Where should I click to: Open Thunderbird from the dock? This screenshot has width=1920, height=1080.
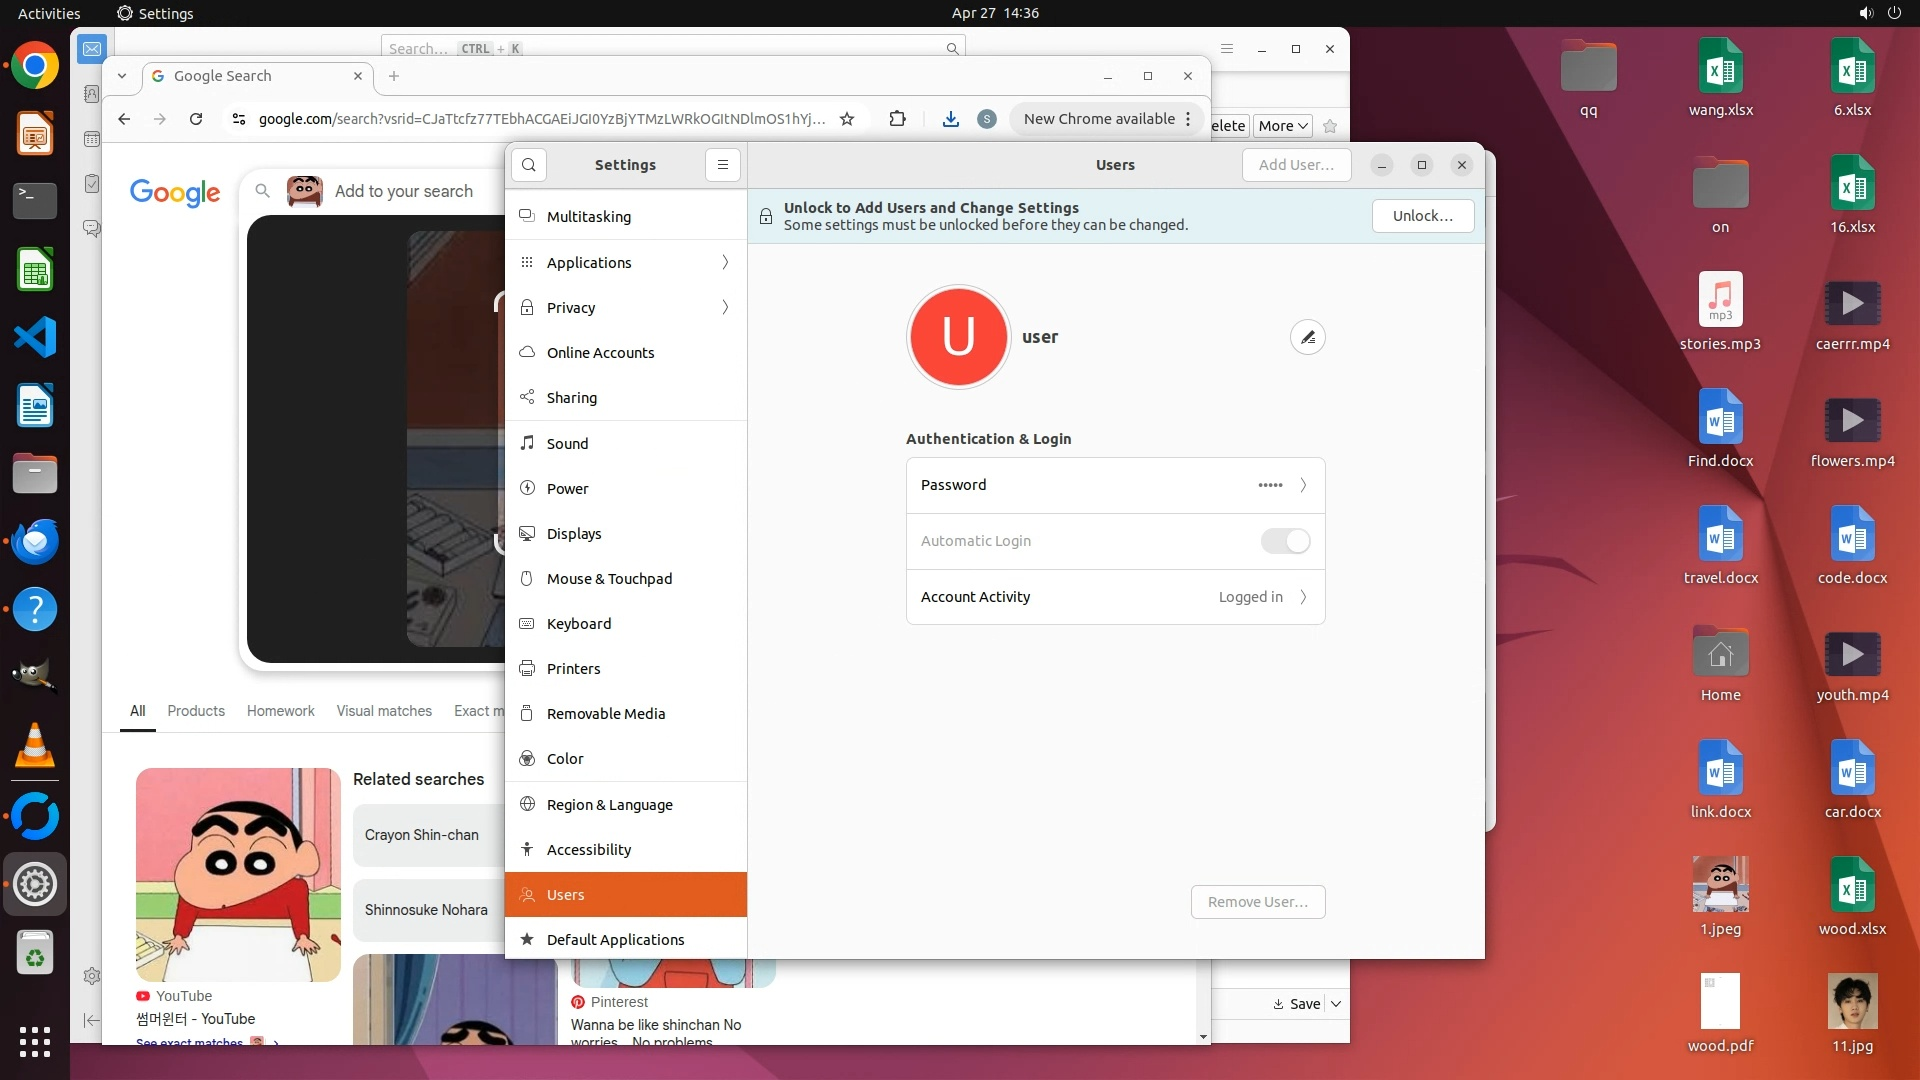pos(35,542)
